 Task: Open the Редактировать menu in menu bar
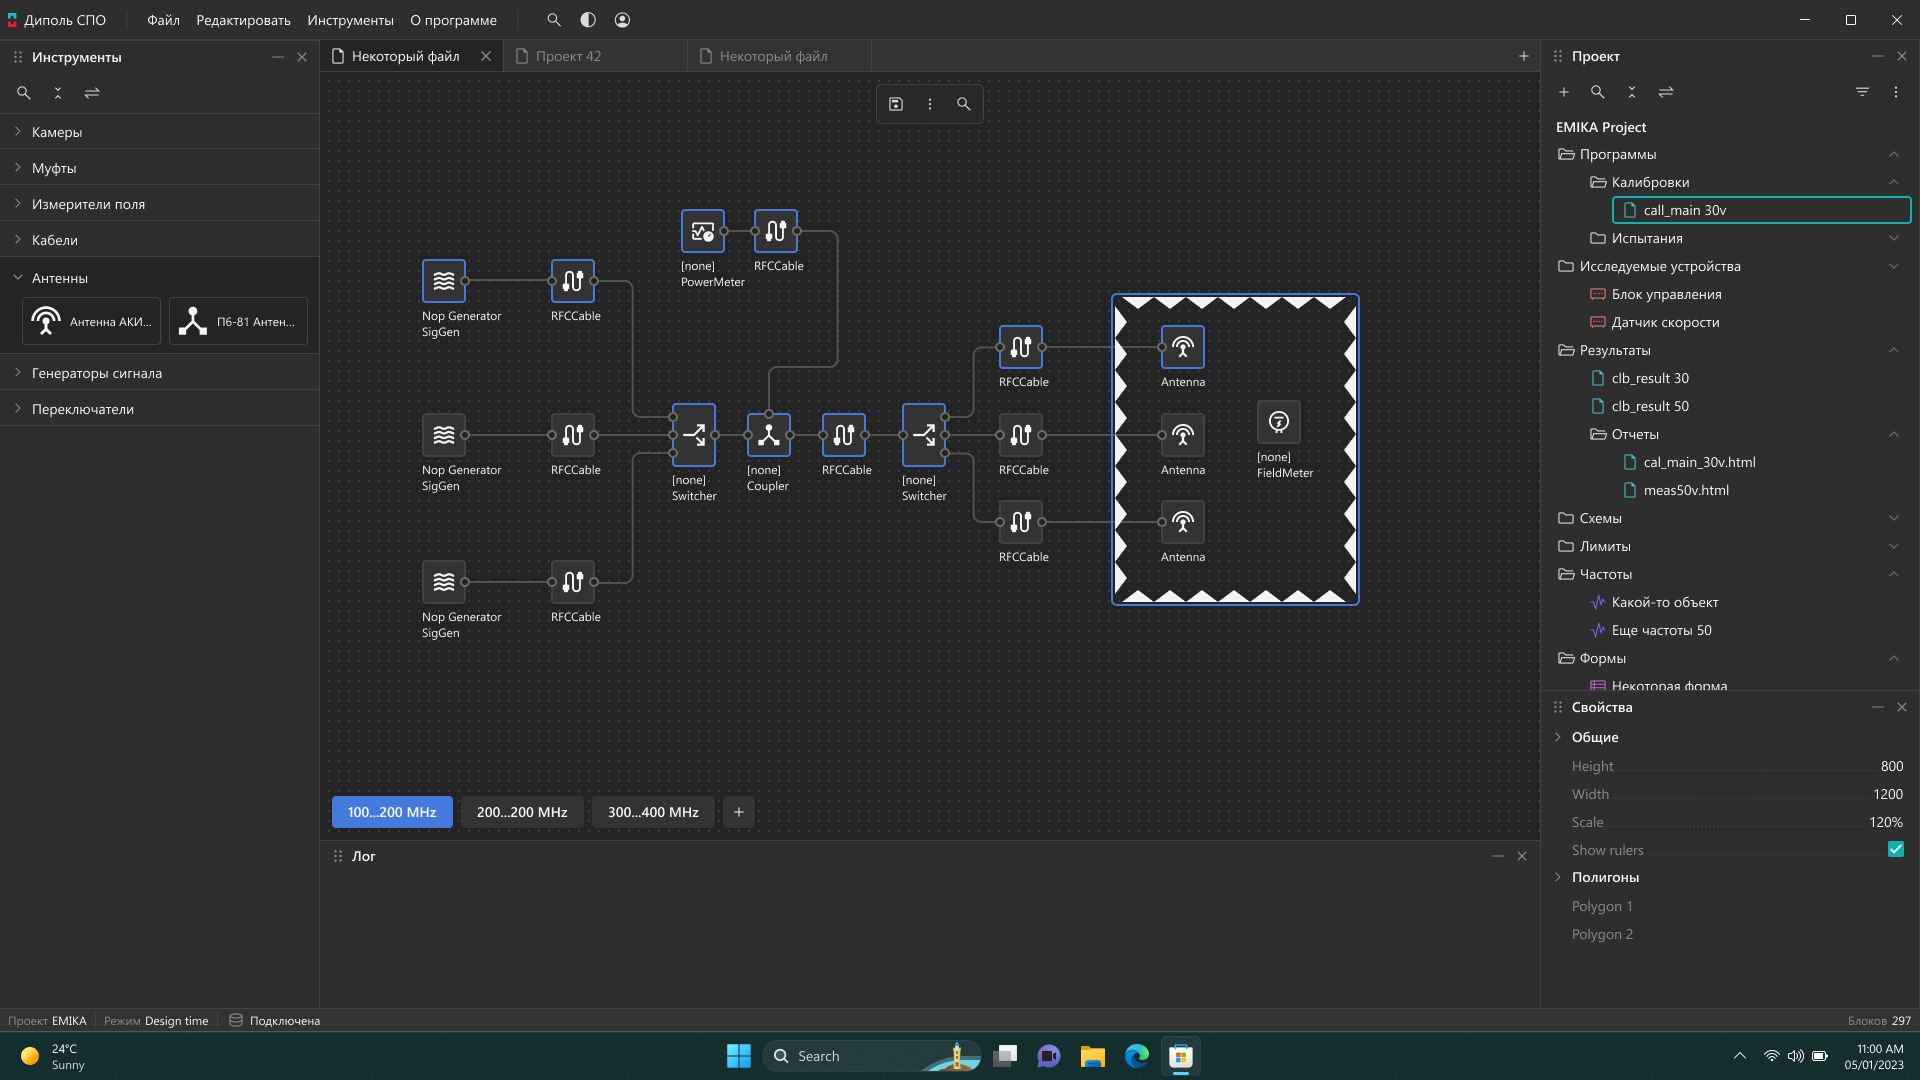(243, 20)
